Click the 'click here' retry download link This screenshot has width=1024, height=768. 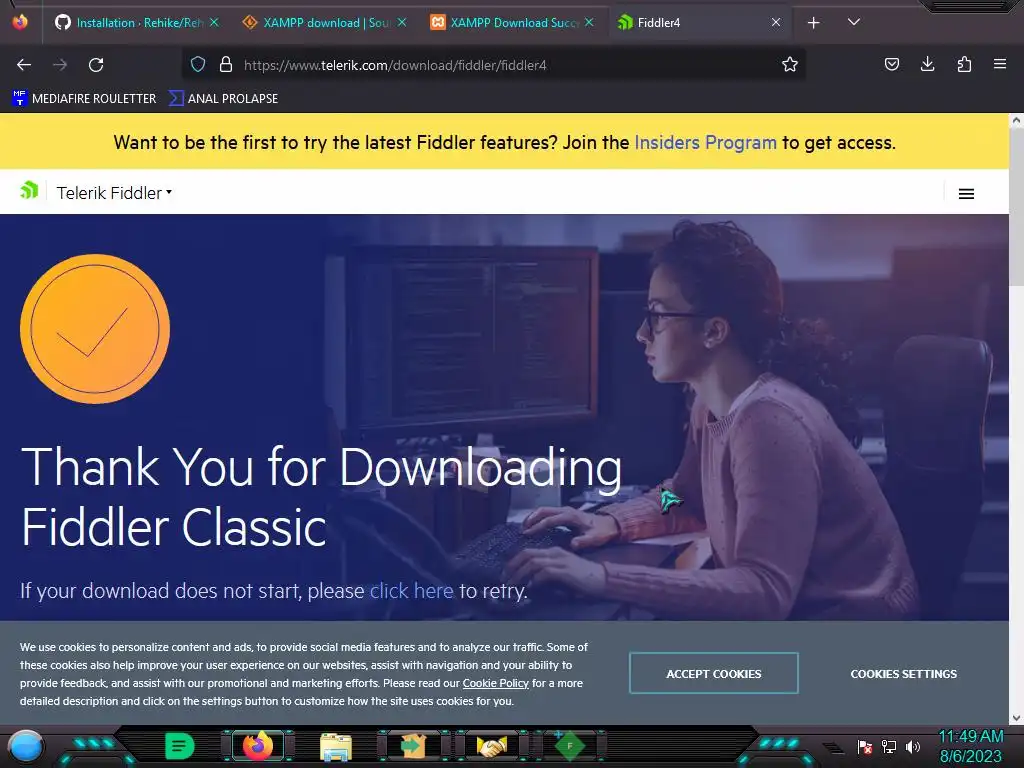point(411,591)
